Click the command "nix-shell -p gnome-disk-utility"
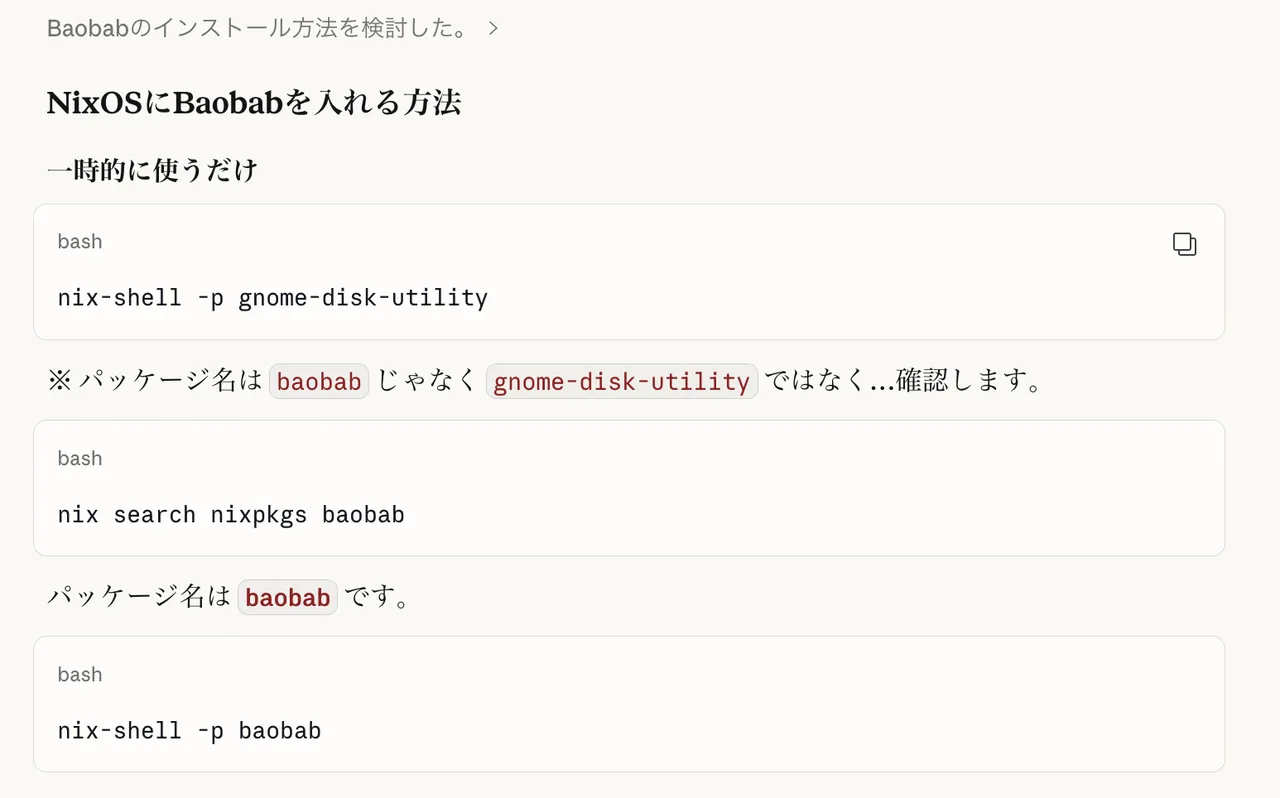 click(x=272, y=298)
